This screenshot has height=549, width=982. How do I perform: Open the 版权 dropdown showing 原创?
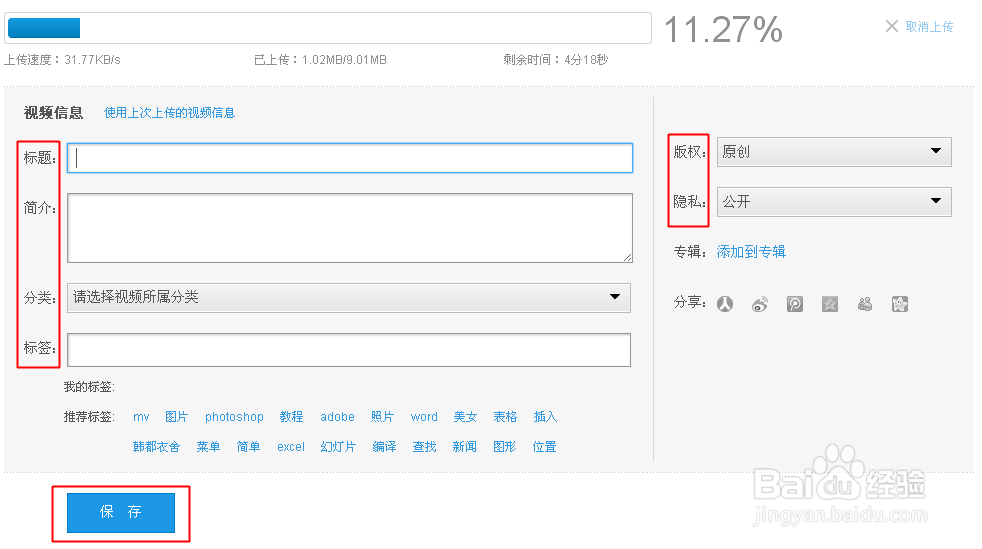(x=834, y=152)
